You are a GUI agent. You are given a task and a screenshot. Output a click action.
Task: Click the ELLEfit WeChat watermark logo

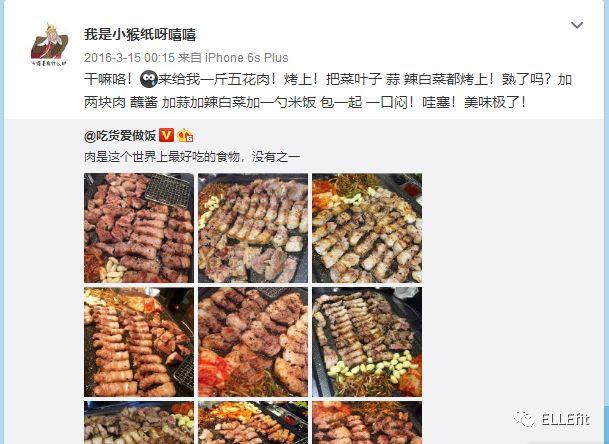click(x=552, y=419)
